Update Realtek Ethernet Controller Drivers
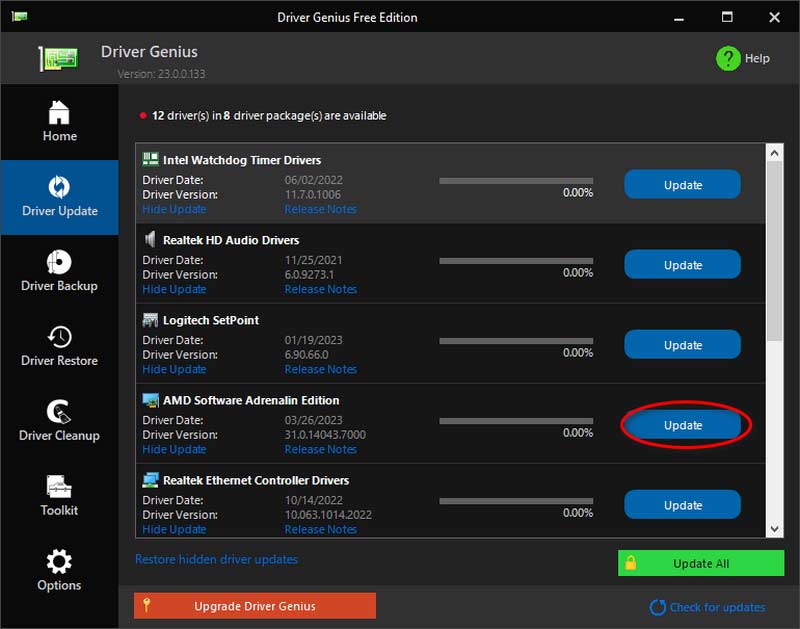 click(x=682, y=505)
